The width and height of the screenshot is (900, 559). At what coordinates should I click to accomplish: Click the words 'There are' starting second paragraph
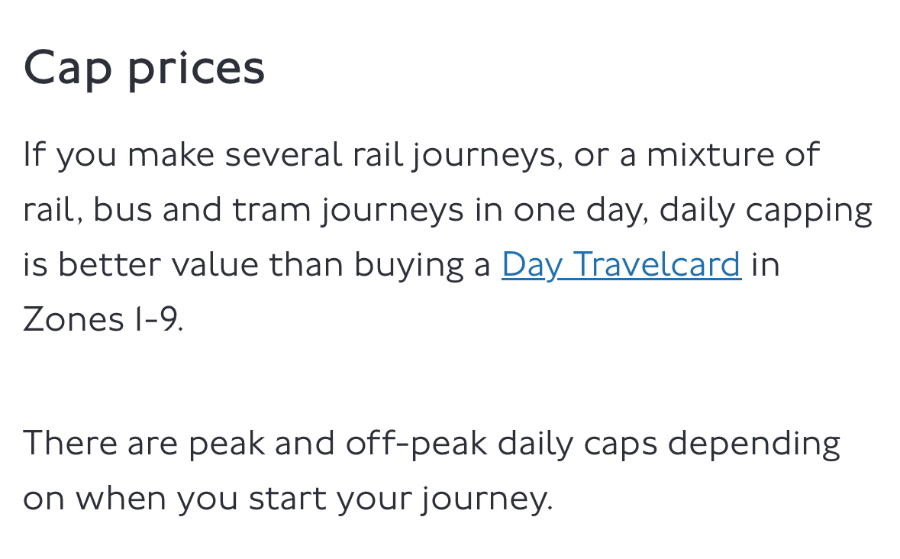[x=100, y=442]
